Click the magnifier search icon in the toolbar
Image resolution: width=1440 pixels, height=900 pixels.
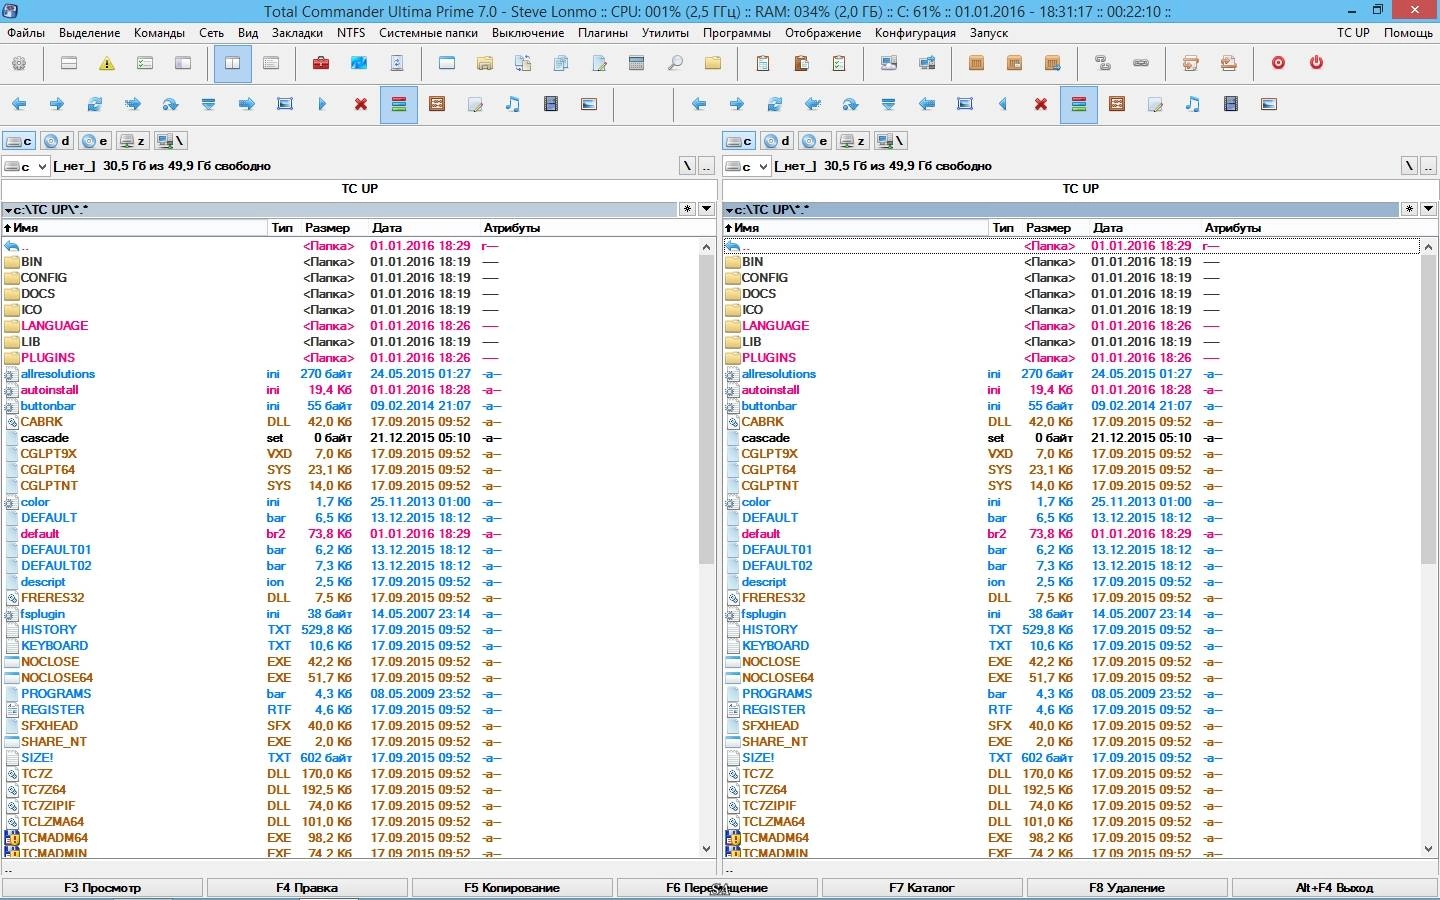pyautogui.click(x=675, y=63)
